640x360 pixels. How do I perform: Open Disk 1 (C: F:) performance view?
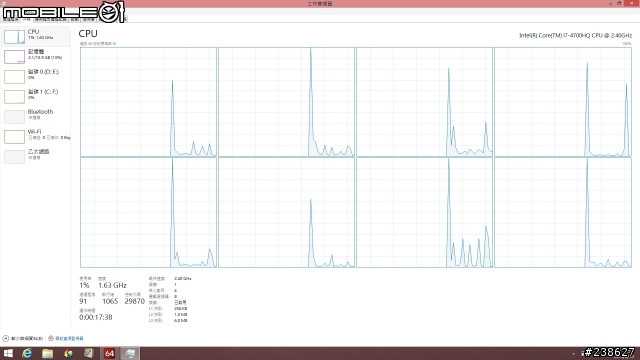[x=36, y=96]
